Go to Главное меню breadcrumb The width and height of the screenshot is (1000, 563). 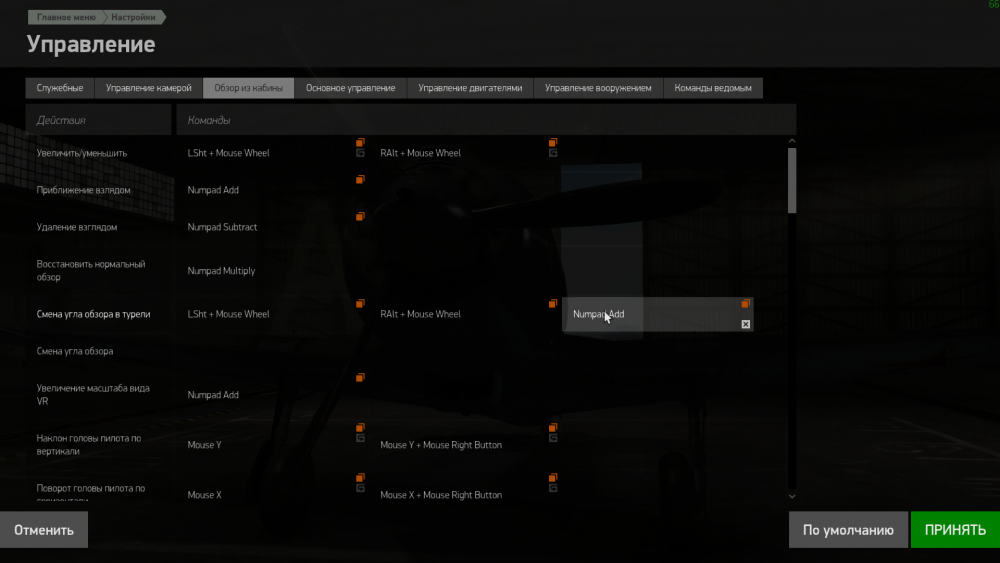pos(66,17)
